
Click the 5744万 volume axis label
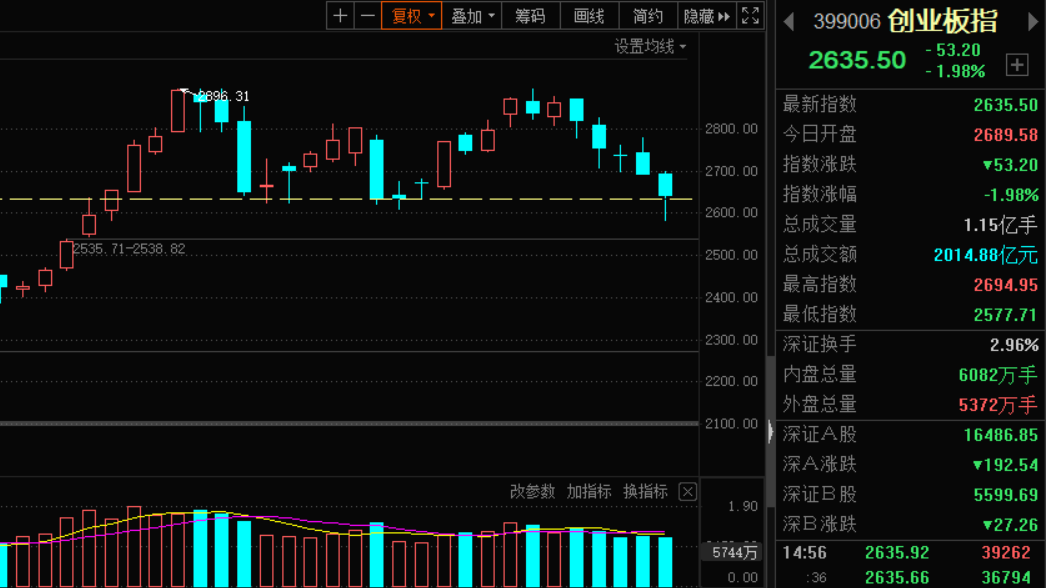pos(734,553)
